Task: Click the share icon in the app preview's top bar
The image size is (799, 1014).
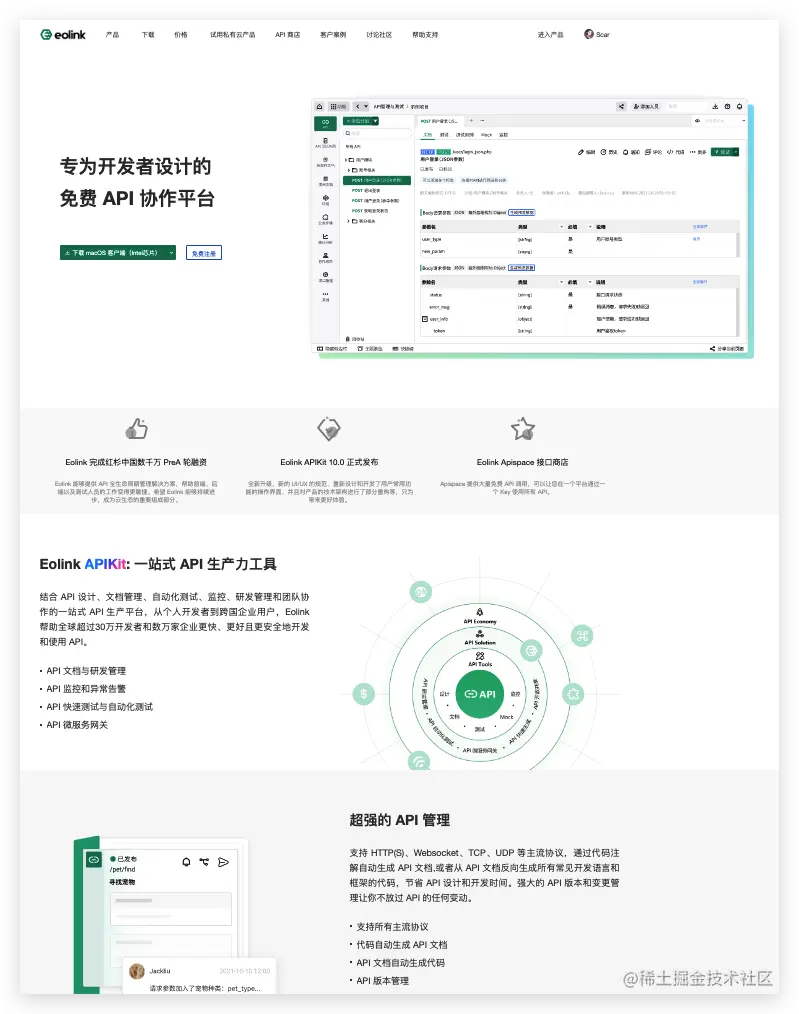Action: (621, 107)
